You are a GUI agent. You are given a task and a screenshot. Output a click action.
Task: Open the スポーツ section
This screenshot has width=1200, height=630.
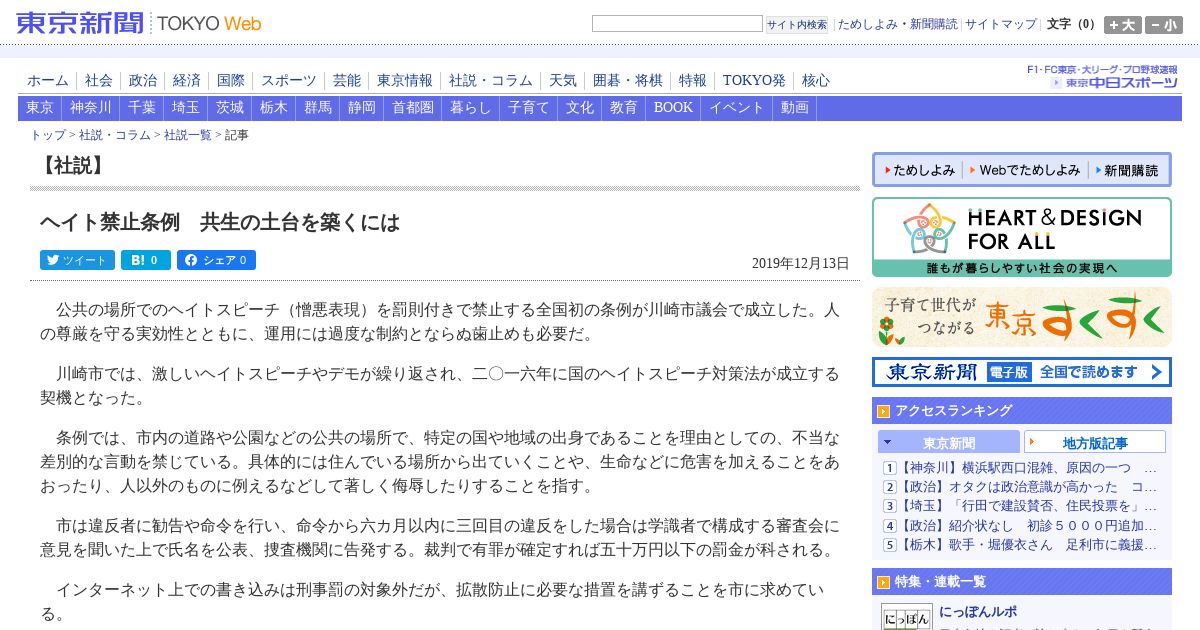pyautogui.click(x=289, y=80)
